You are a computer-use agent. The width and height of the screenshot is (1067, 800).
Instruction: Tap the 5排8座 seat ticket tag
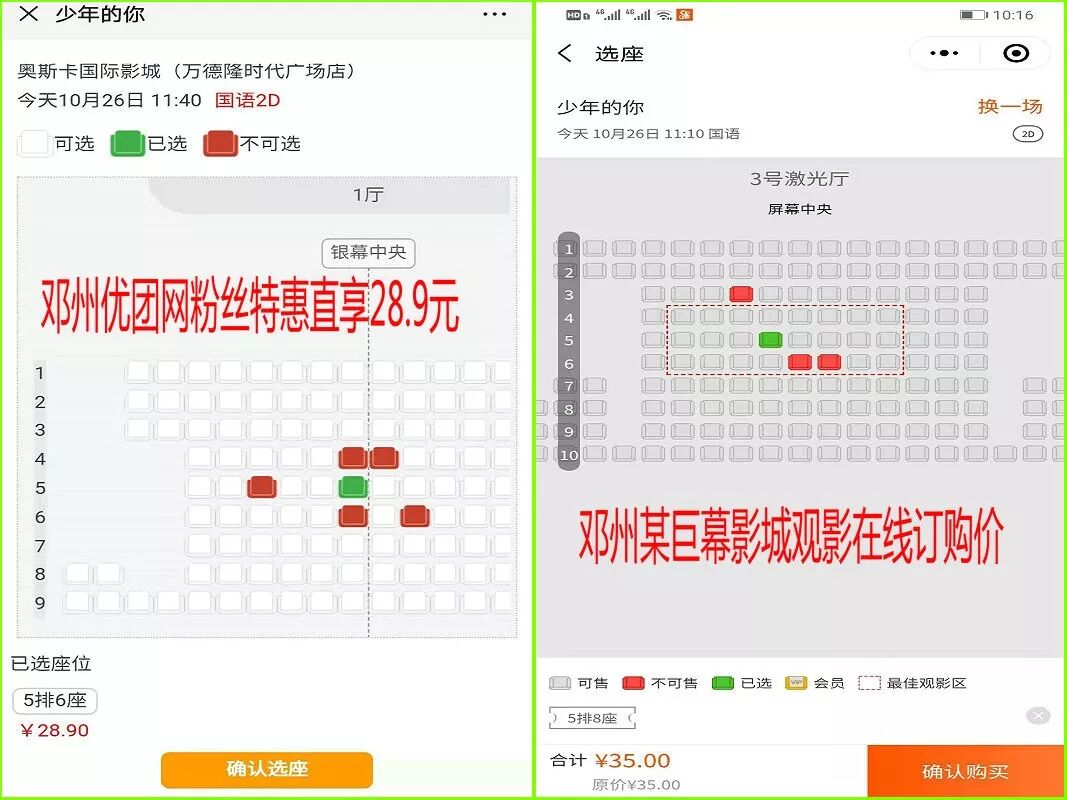click(592, 718)
